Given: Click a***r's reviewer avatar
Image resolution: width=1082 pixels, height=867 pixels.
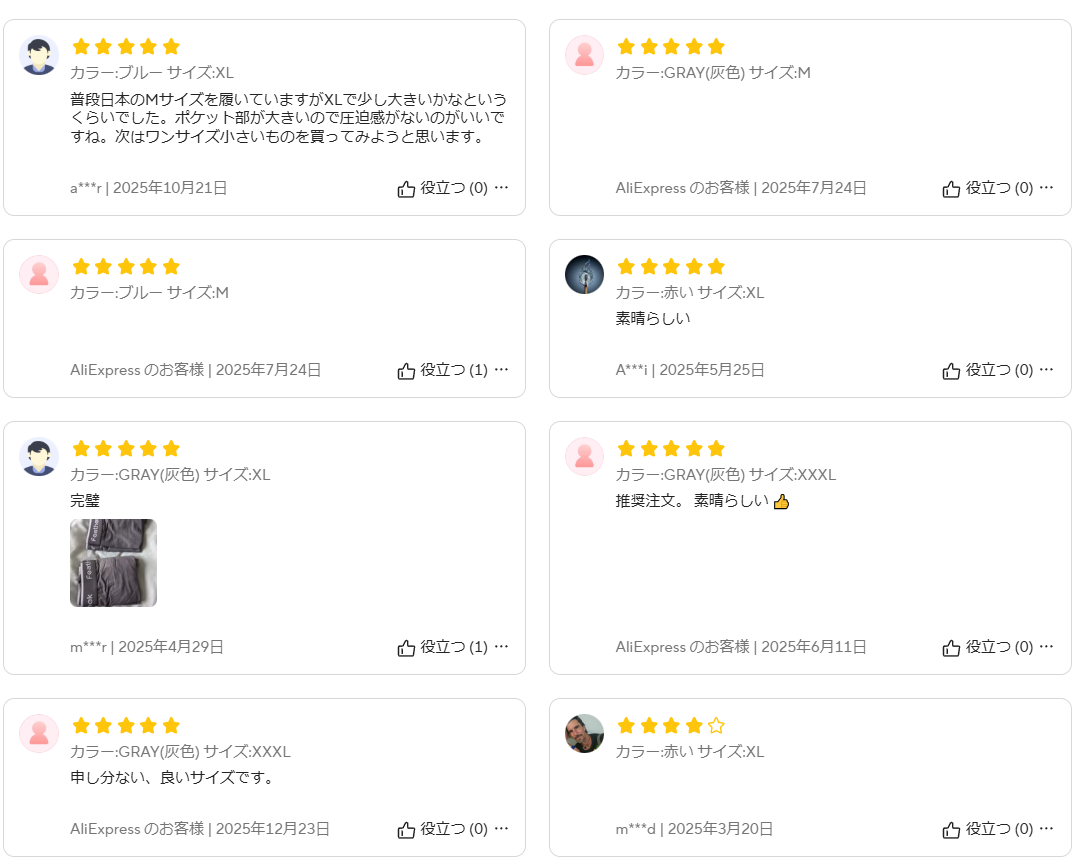Looking at the screenshot, I should click(x=39, y=55).
